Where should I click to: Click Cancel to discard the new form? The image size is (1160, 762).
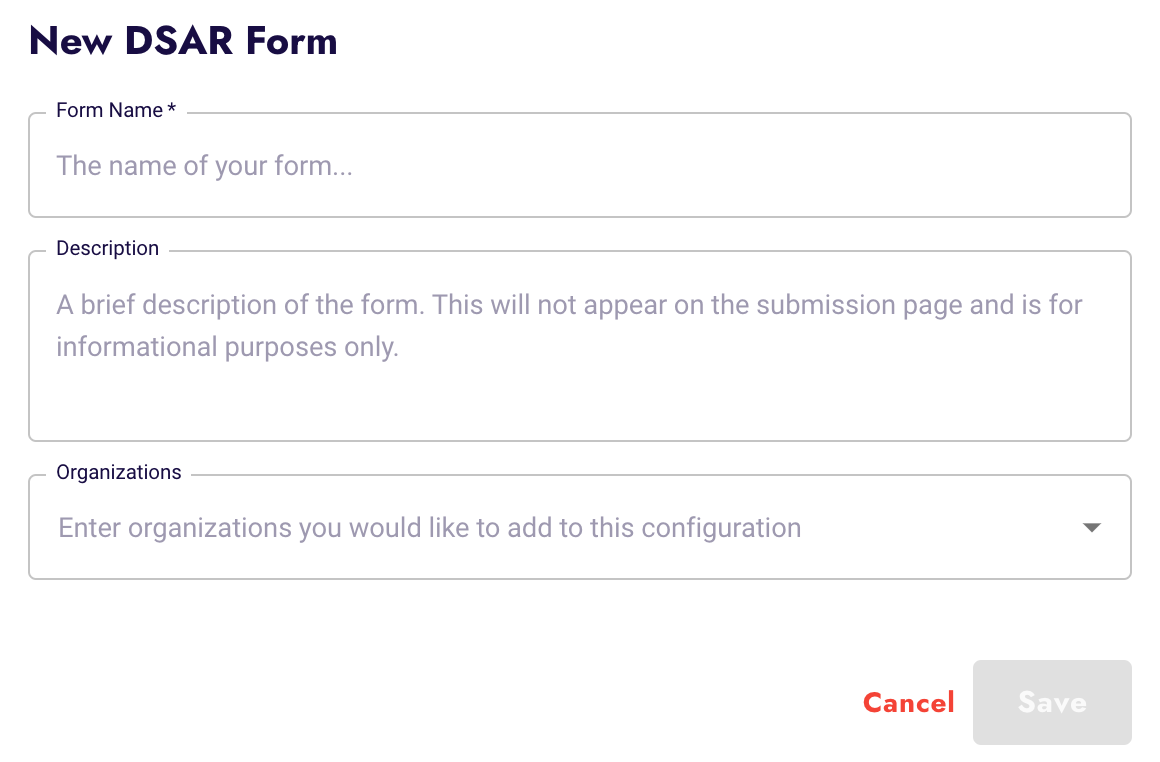click(x=908, y=702)
